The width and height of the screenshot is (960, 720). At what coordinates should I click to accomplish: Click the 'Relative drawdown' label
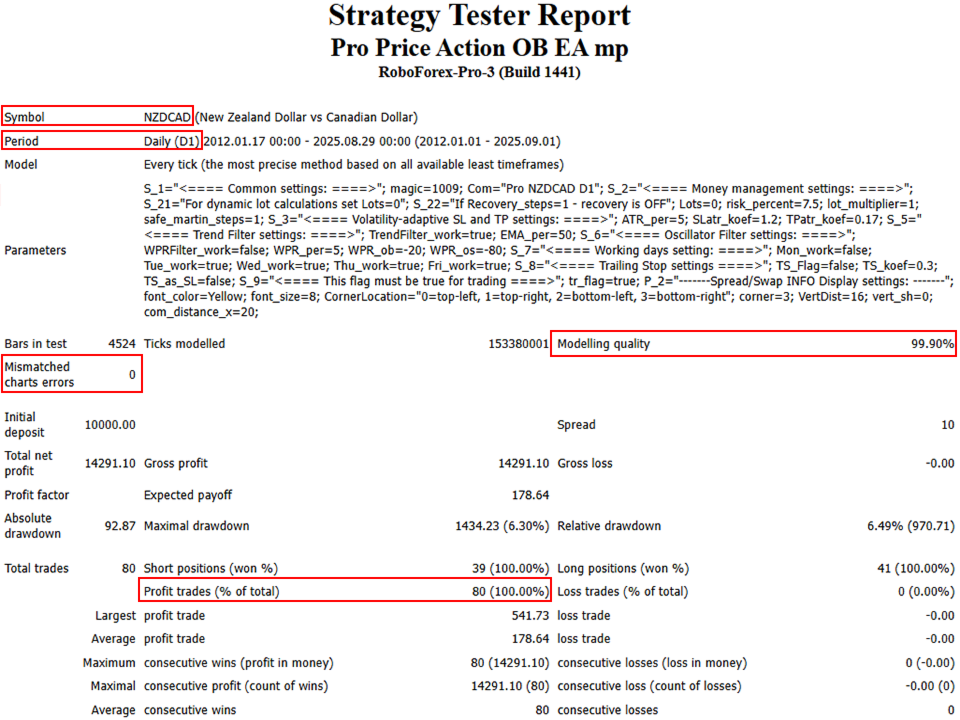(x=609, y=526)
